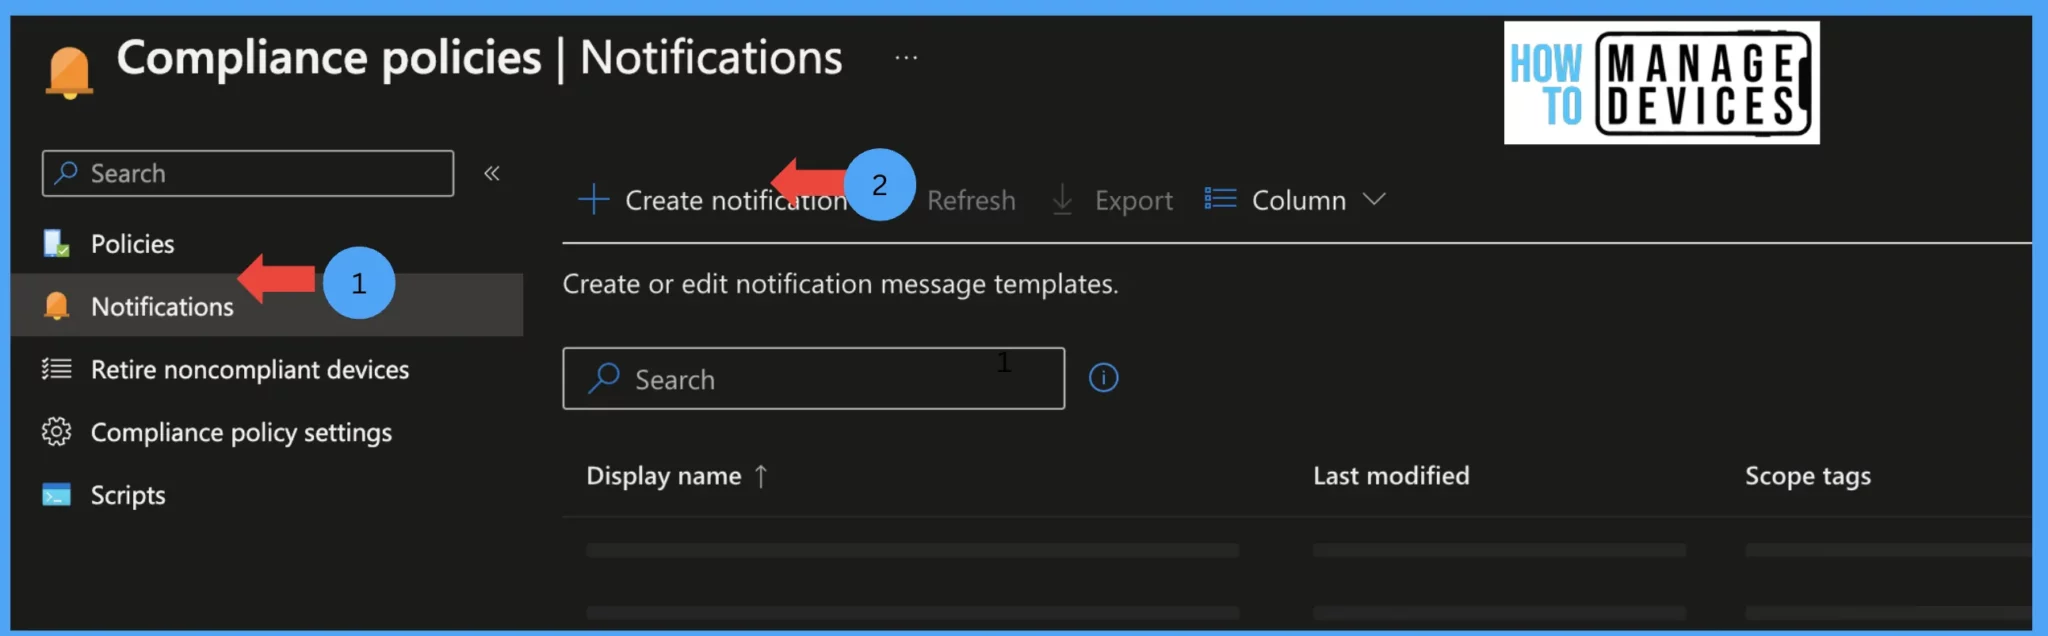Click the notifications Search field in main pane
The height and width of the screenshot is (636, 2048).
coord(814,378)
